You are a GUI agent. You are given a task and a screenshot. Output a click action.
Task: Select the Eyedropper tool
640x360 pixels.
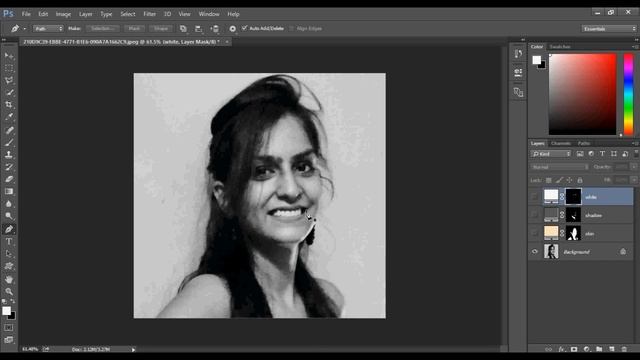[x=9, y=117]
